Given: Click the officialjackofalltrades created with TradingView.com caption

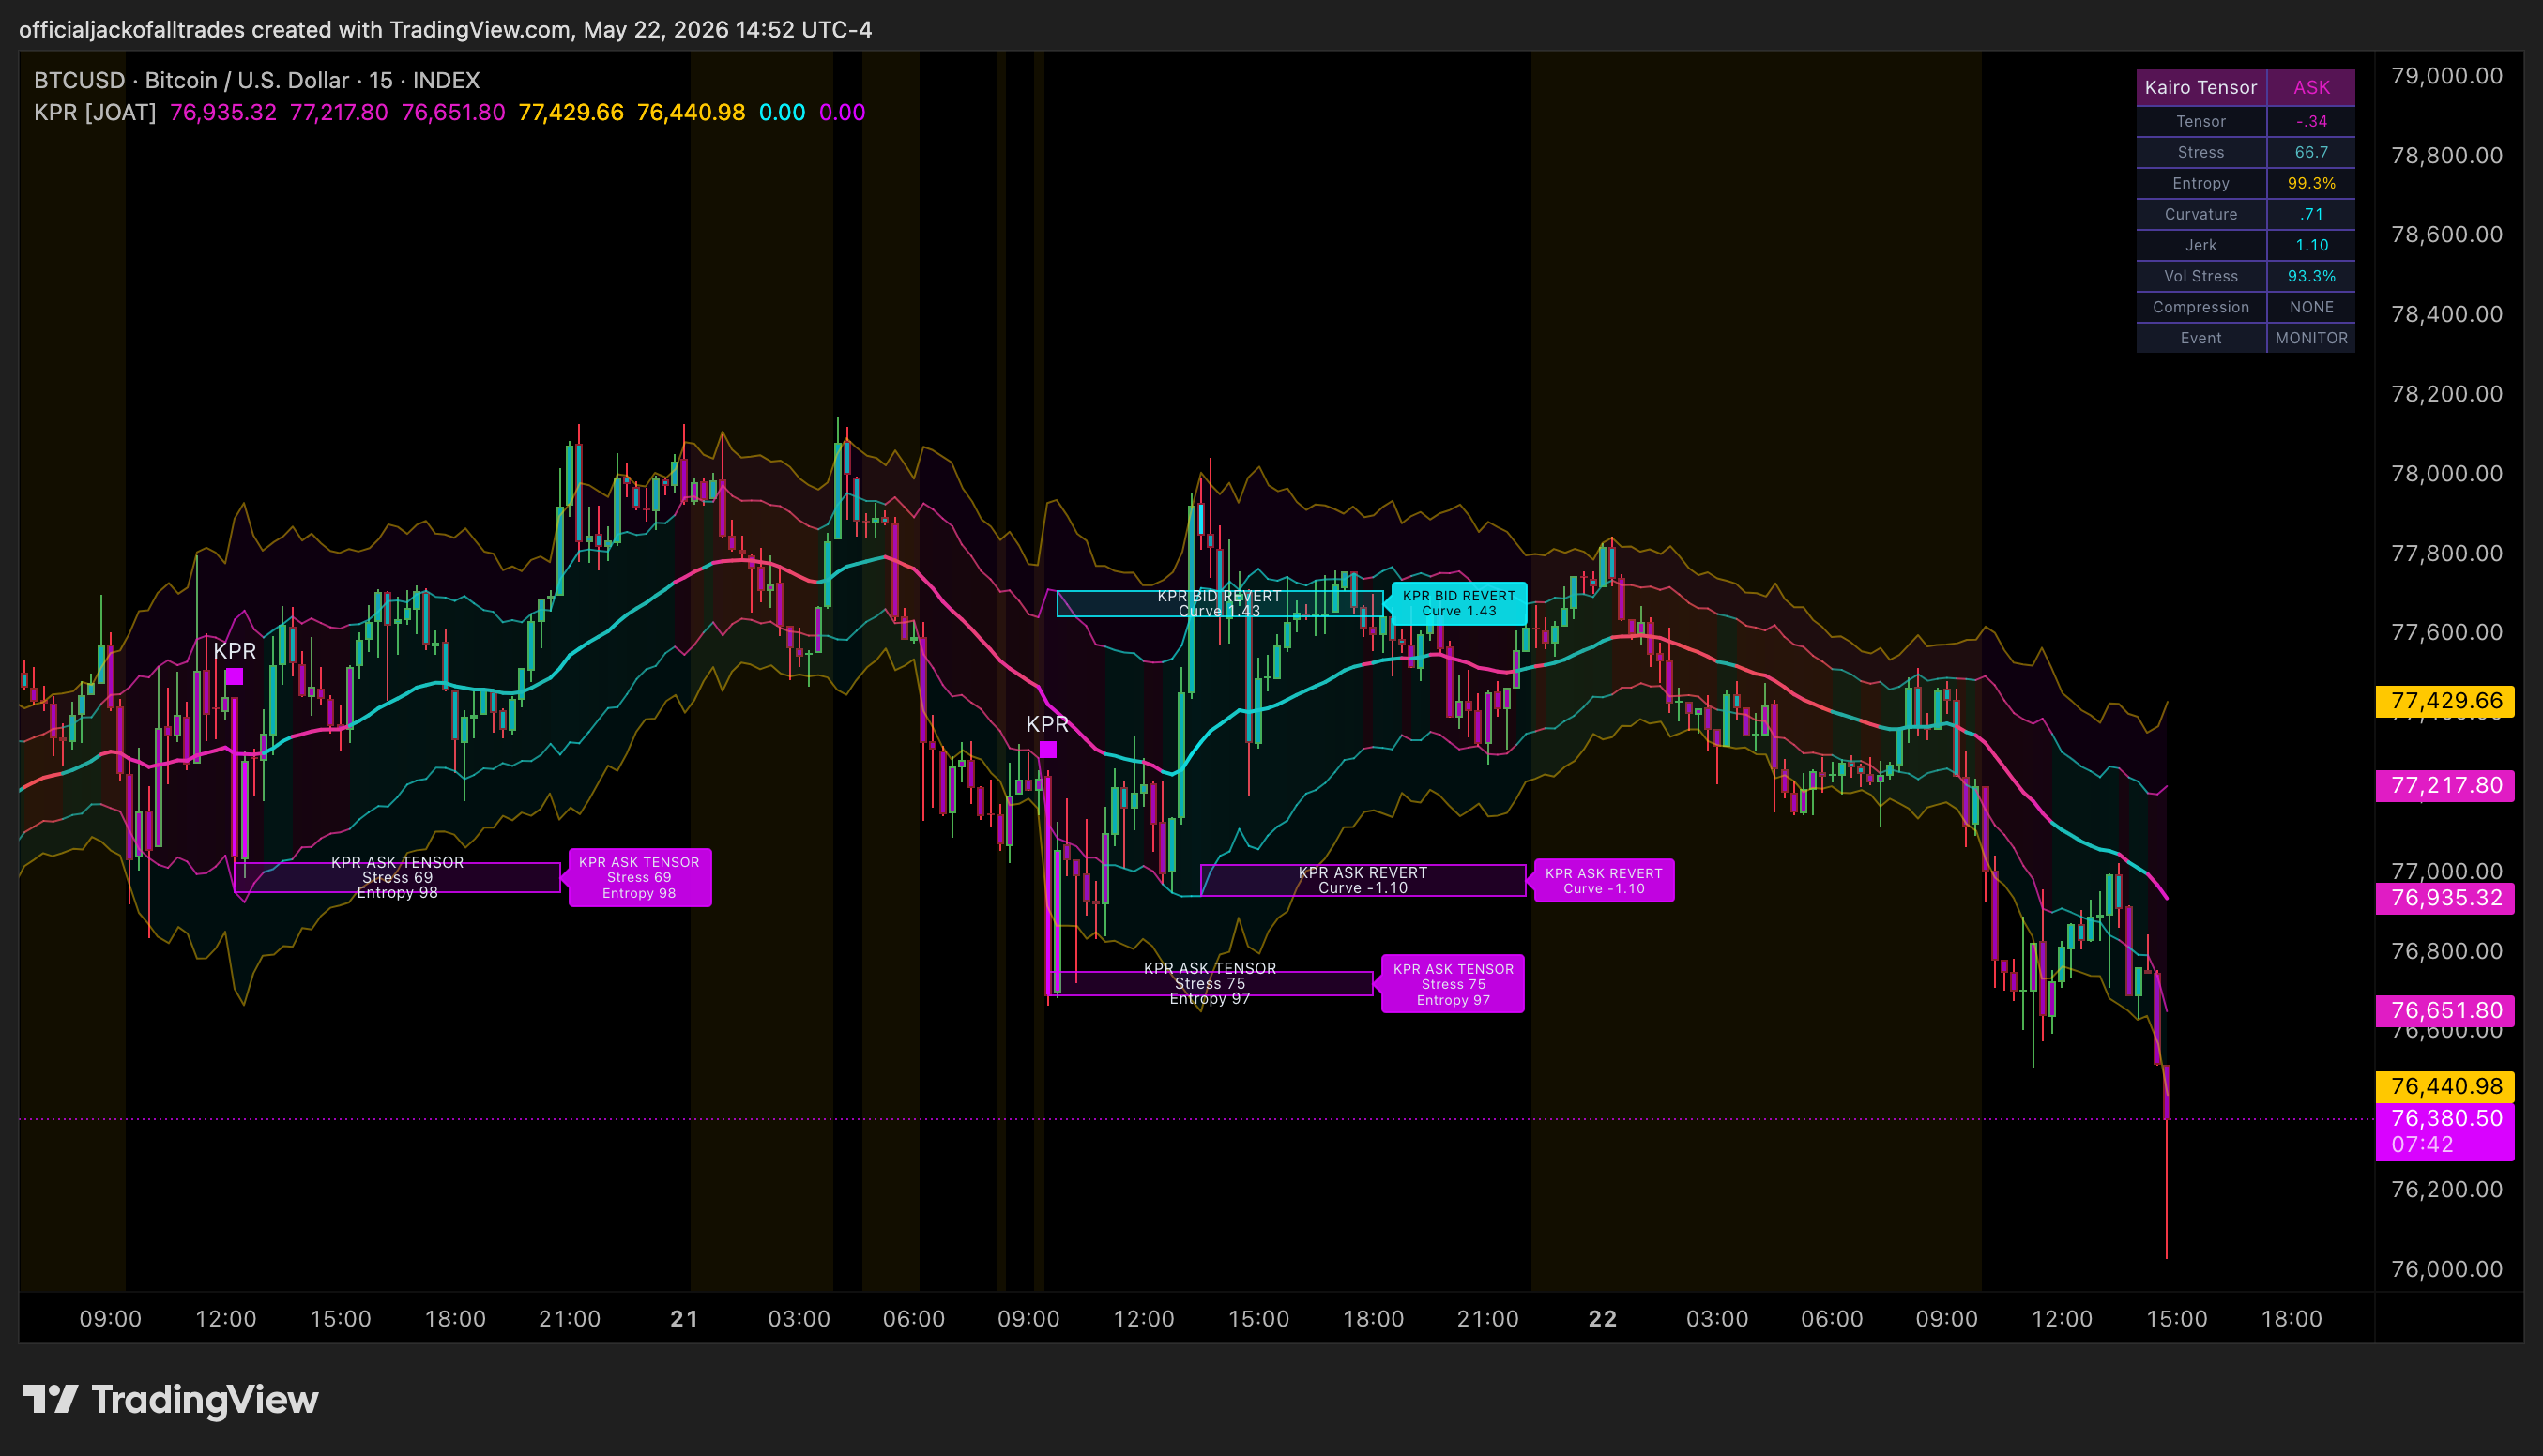Looking at the screenshot, I should 445,29.
